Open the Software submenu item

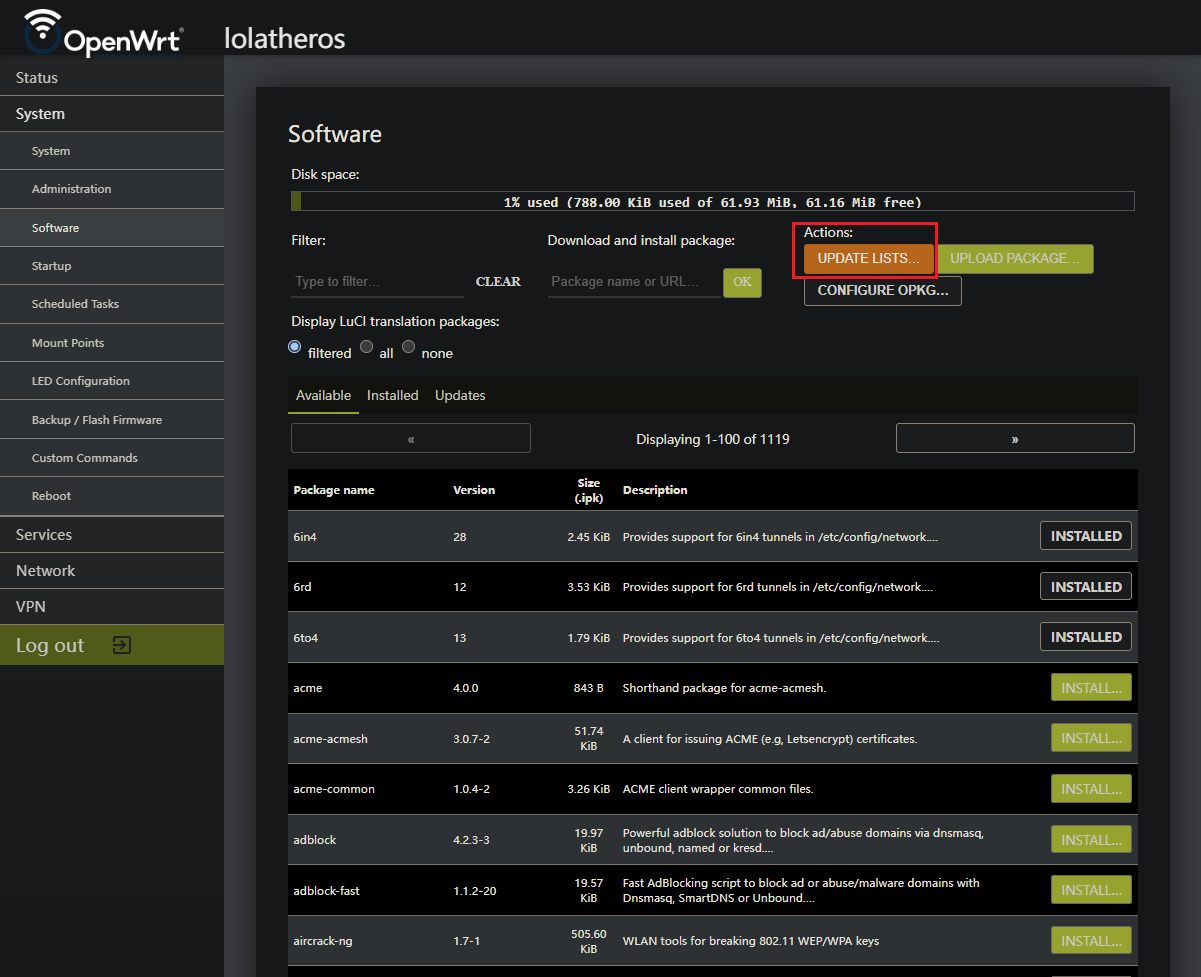point(112,228)
